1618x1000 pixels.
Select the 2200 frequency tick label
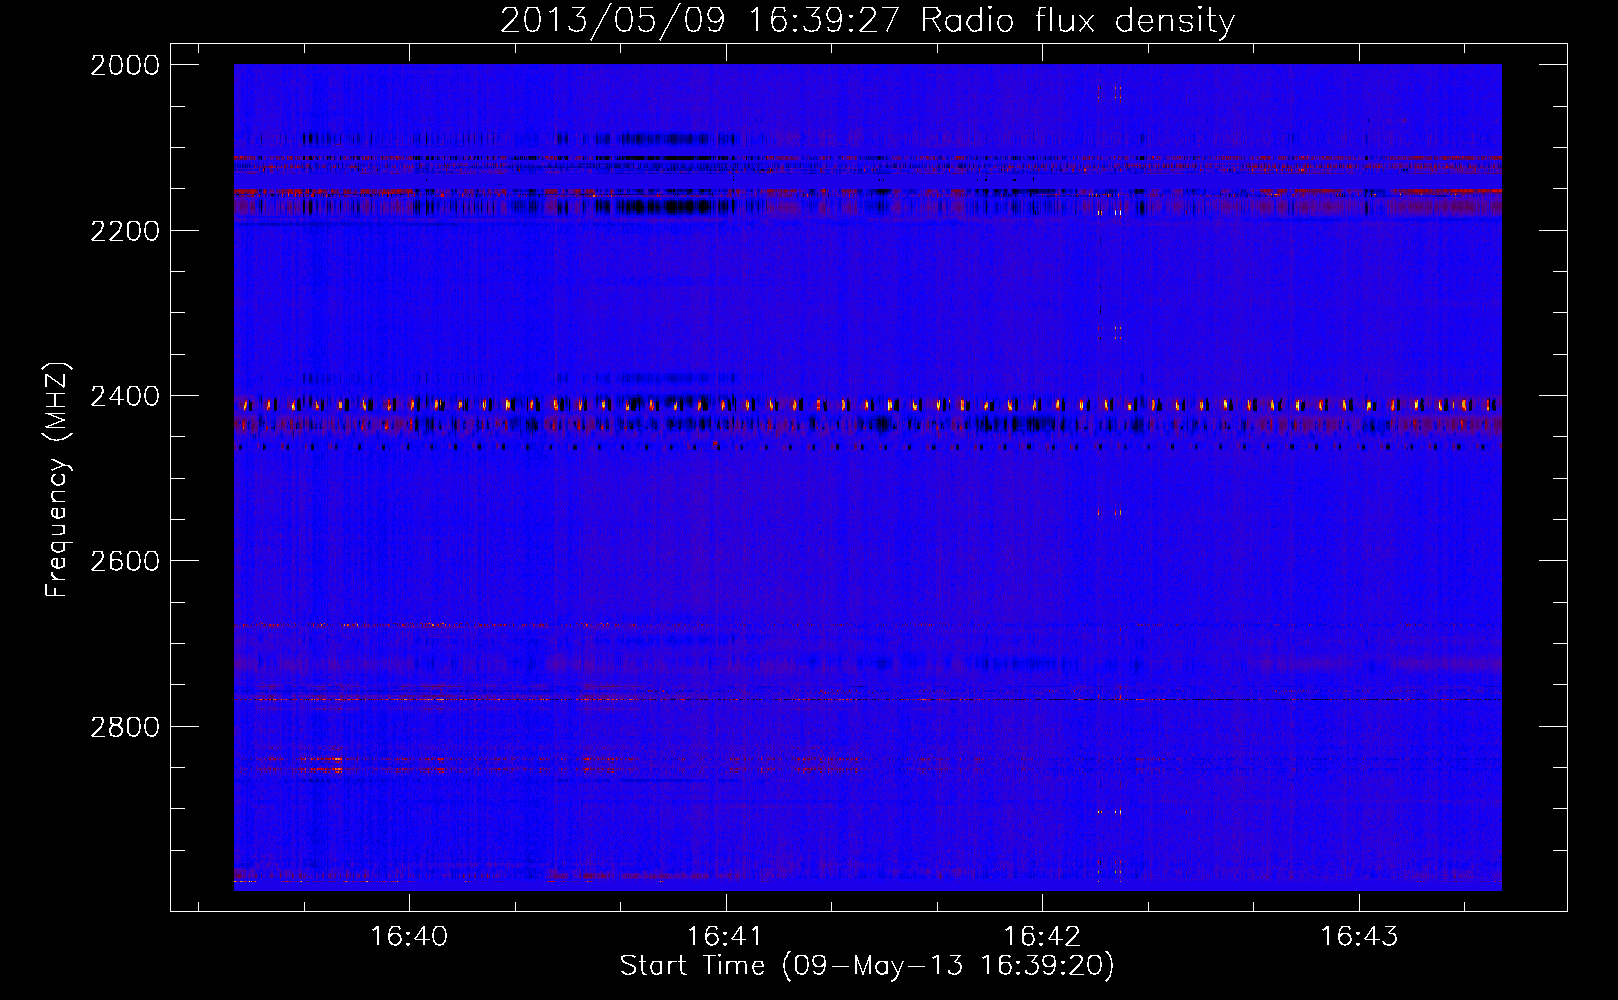point(125,231)
